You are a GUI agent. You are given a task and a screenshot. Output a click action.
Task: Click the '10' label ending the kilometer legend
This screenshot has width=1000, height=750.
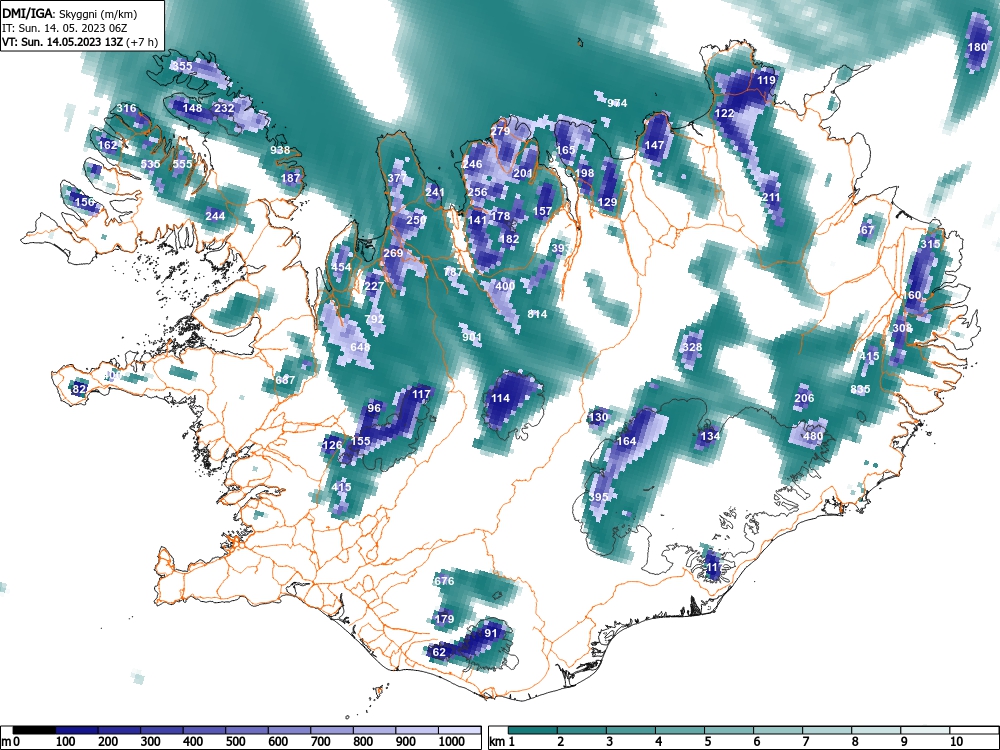[x=955, y=742]
